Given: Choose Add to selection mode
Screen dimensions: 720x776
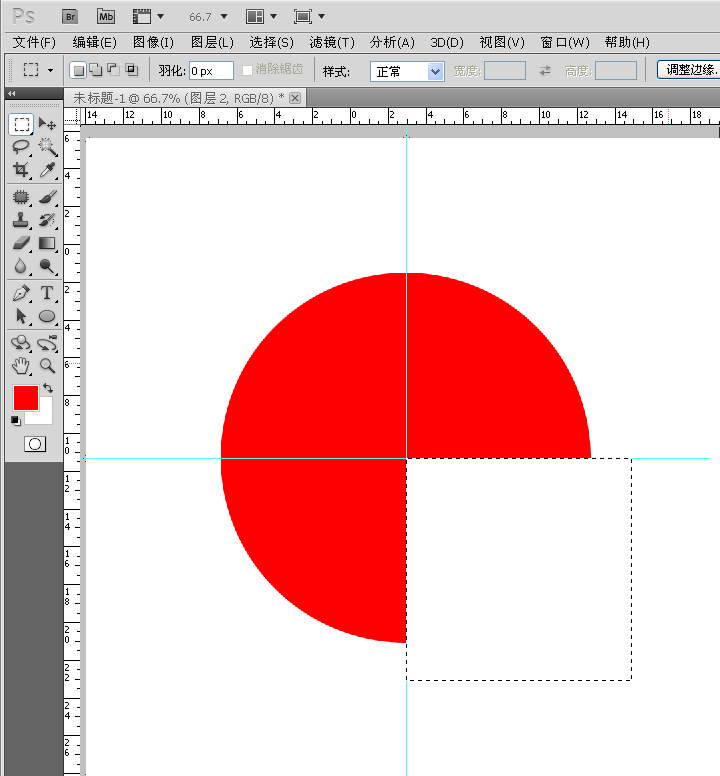Looking at the screenshot, I should [x=96, y=70].
